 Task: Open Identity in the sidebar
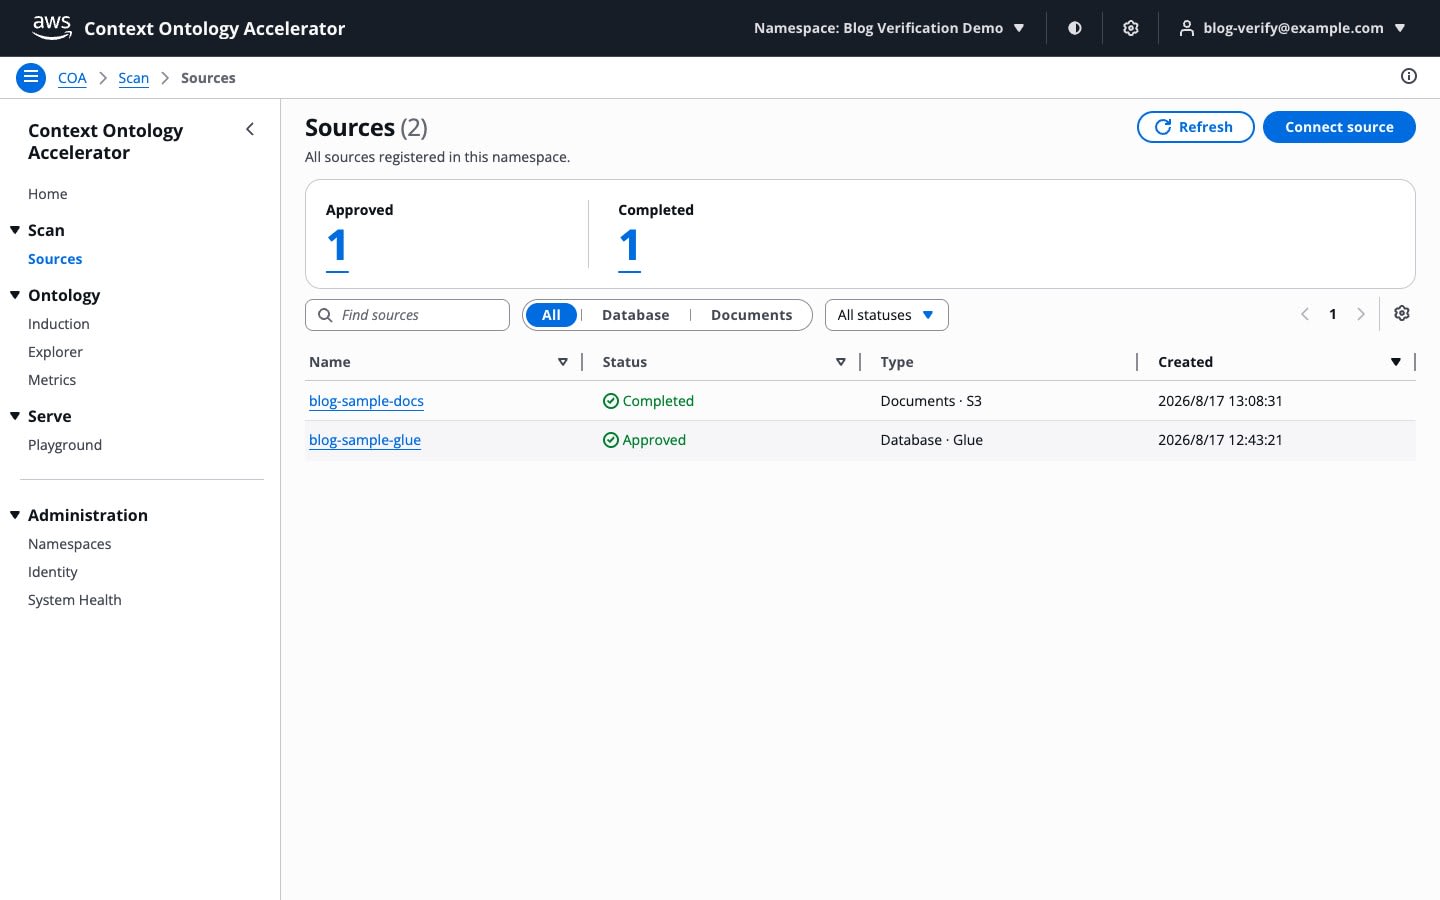point(53,572)
